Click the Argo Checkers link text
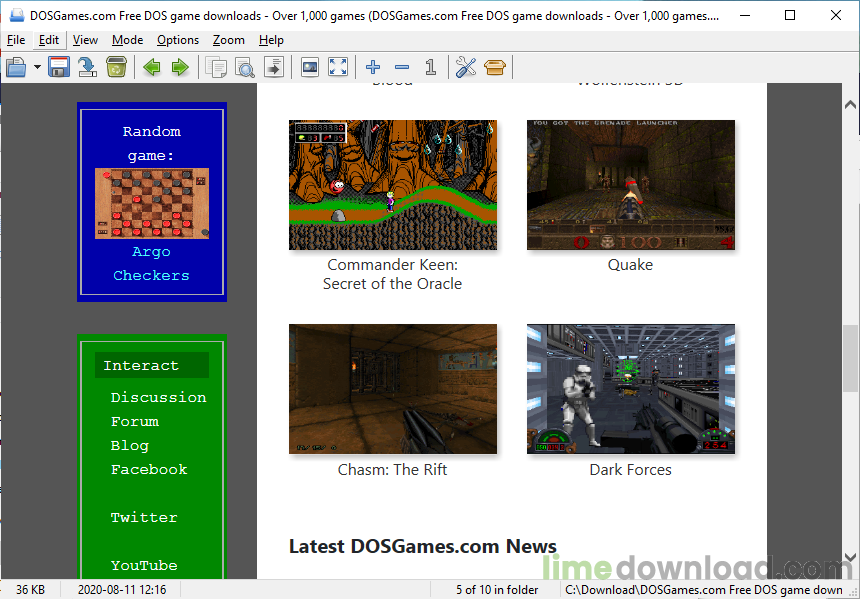This screenshot has height=599, width=860. tap(151, 263)
